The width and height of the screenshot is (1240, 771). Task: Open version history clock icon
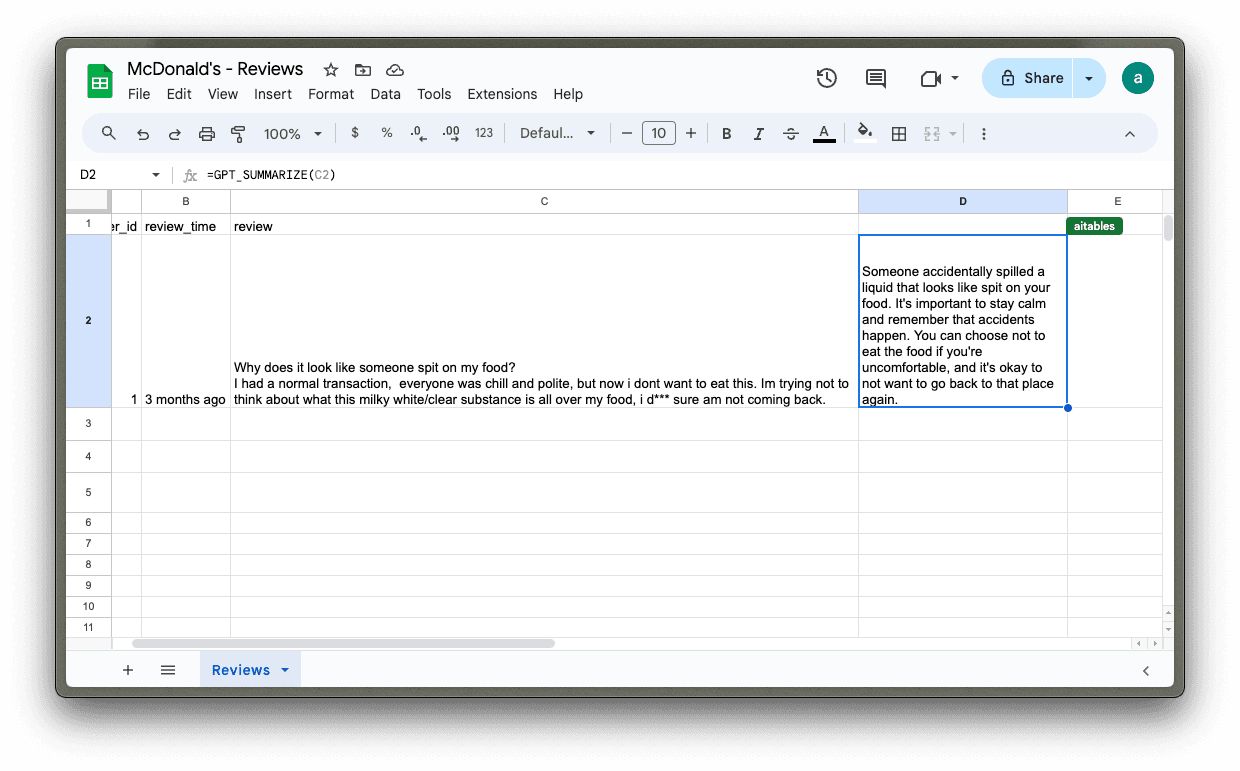pyautogui.click(x=826, y=78)
